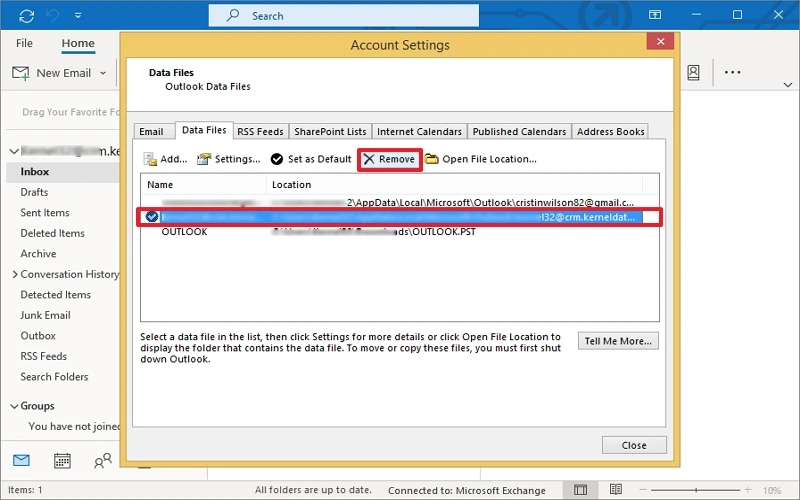
Task: Select the Data Files tab
Action: pos(204,130)
